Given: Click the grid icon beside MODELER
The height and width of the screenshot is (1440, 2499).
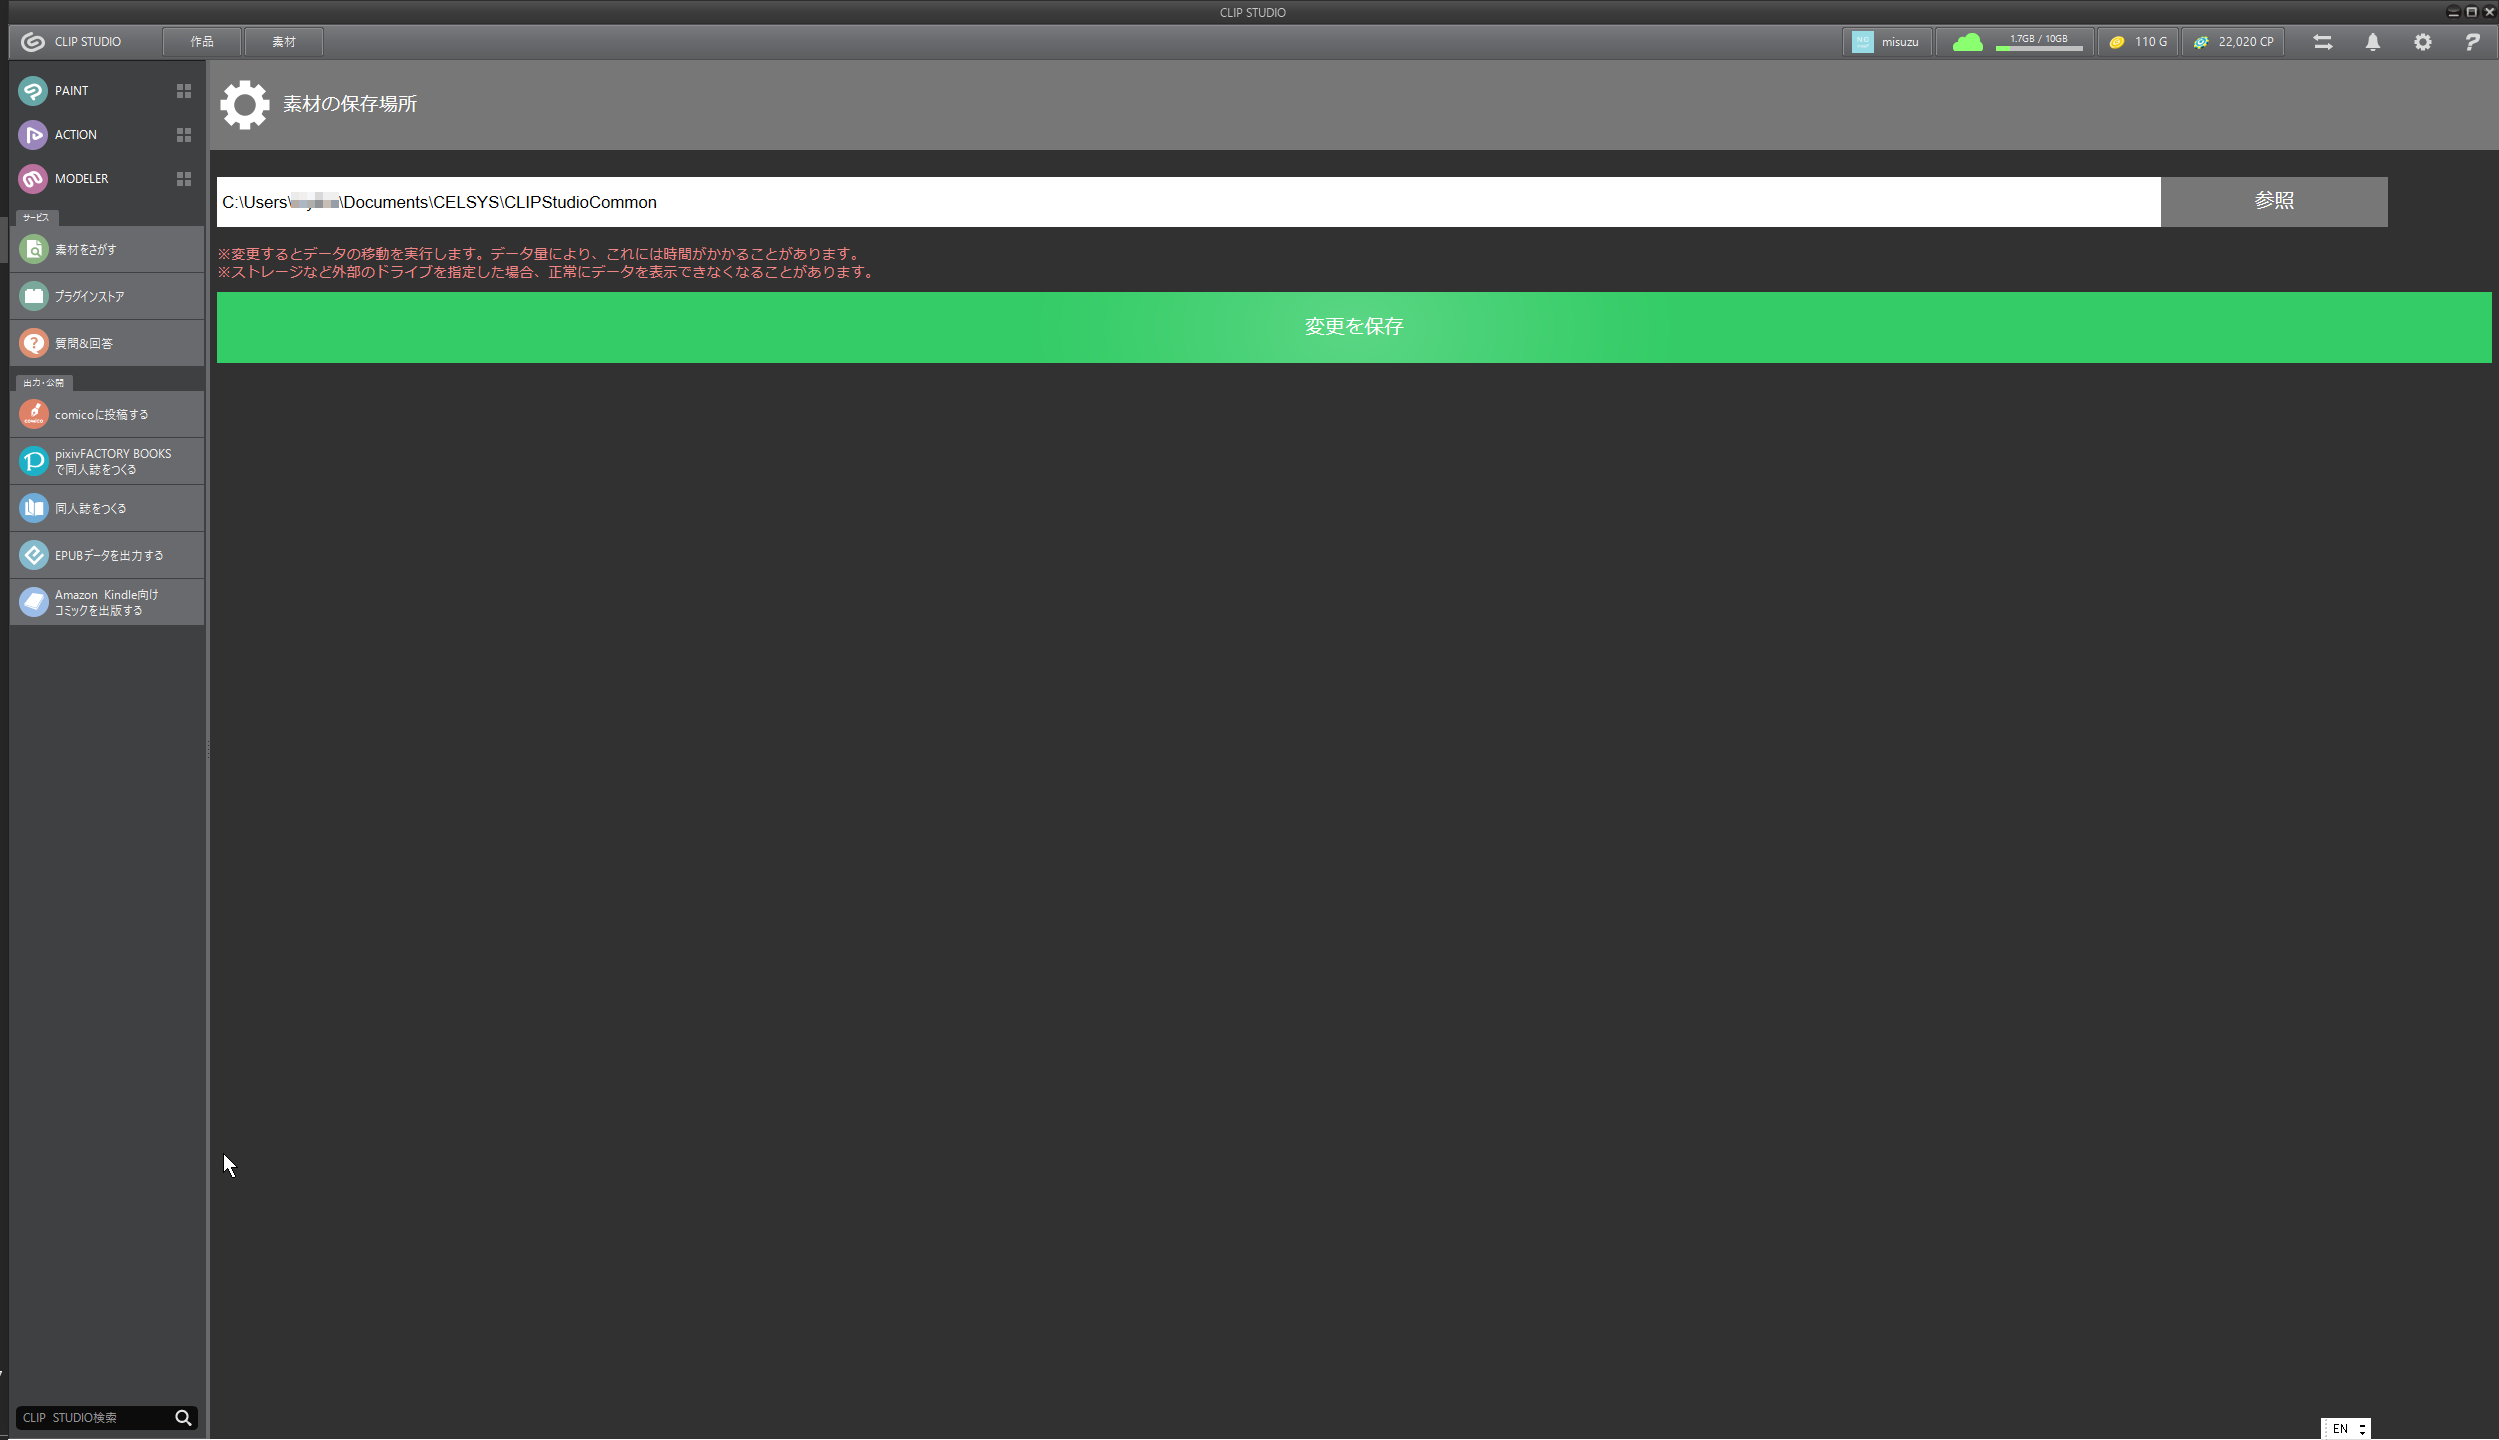Looking at the screenshot, I should [184, 179].
